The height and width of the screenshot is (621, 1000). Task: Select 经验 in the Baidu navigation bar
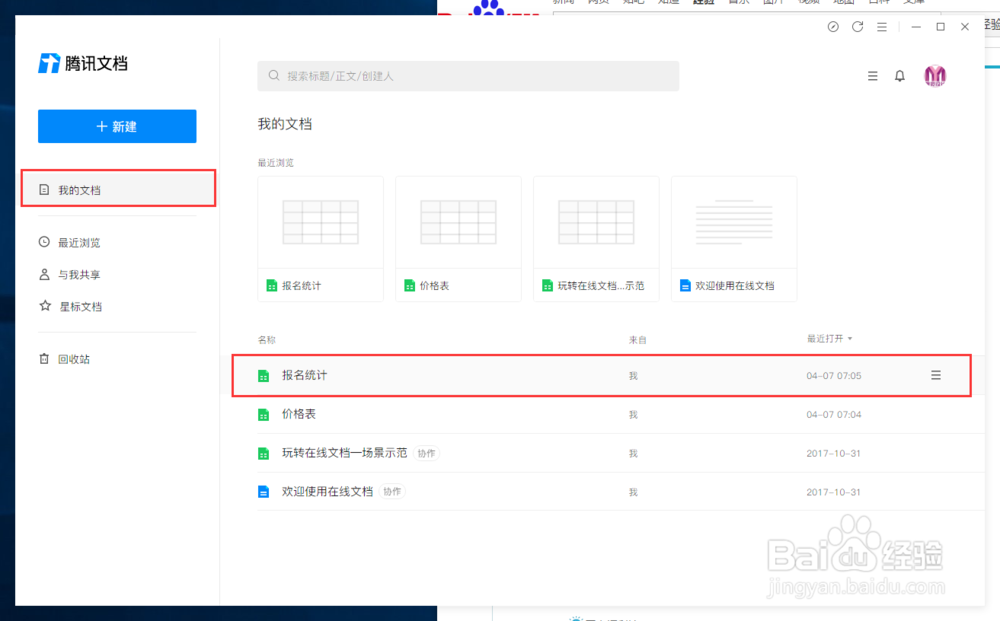pyautogui.click(x=703, y=3)
